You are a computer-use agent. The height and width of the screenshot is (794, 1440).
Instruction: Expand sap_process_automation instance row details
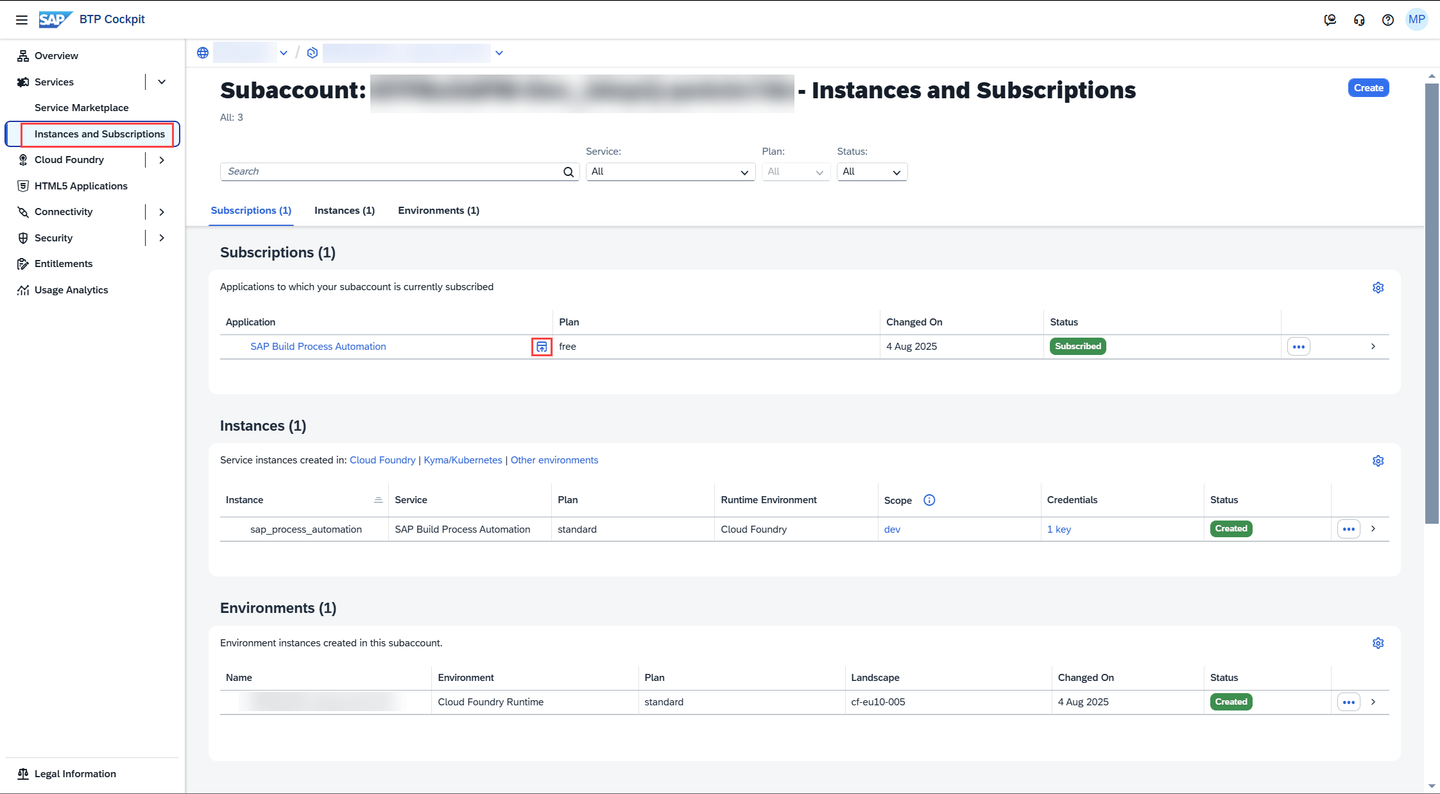[x=1373, y=529]
